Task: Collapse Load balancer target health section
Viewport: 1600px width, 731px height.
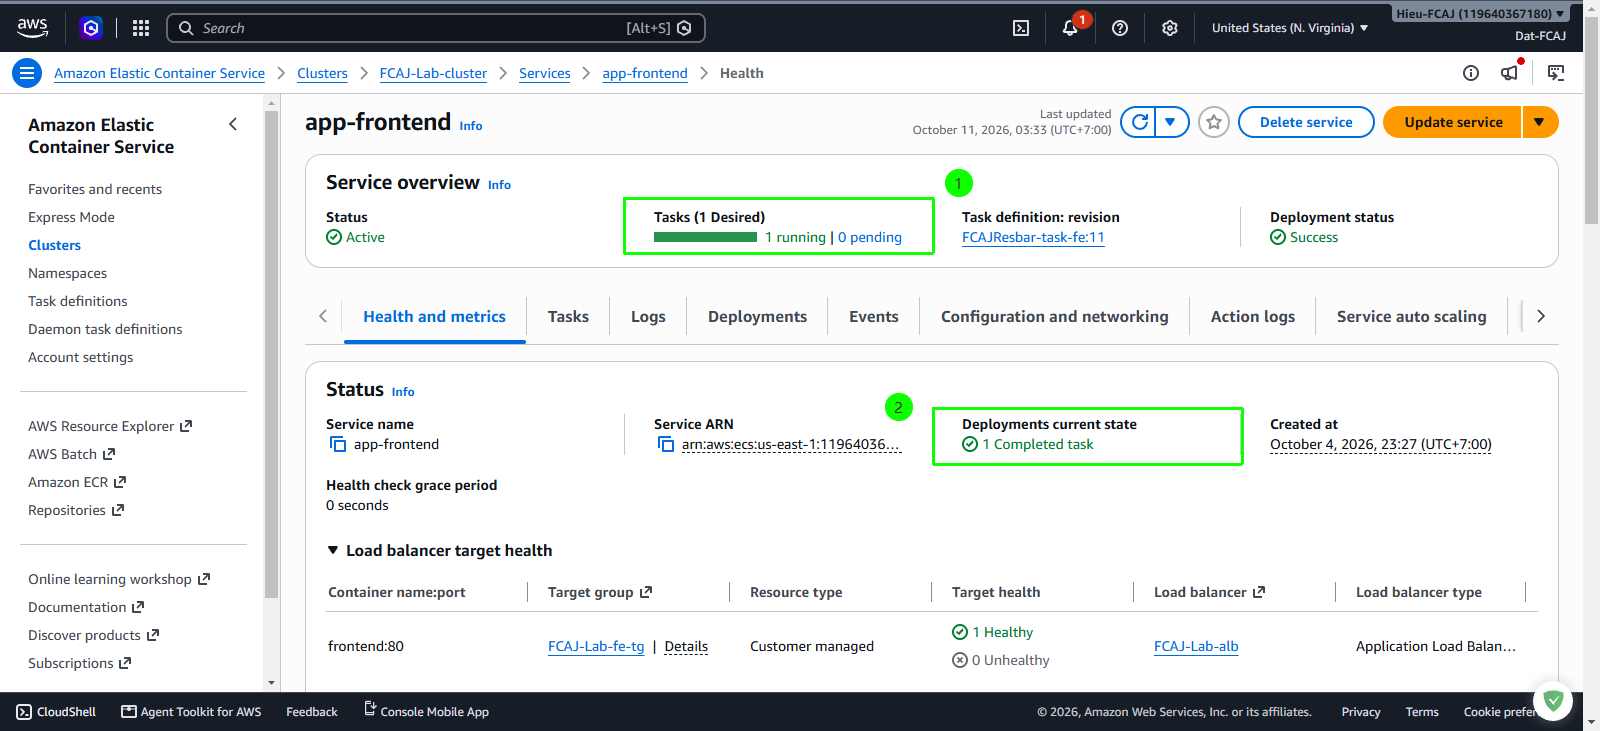Action: tap(333, 550)
